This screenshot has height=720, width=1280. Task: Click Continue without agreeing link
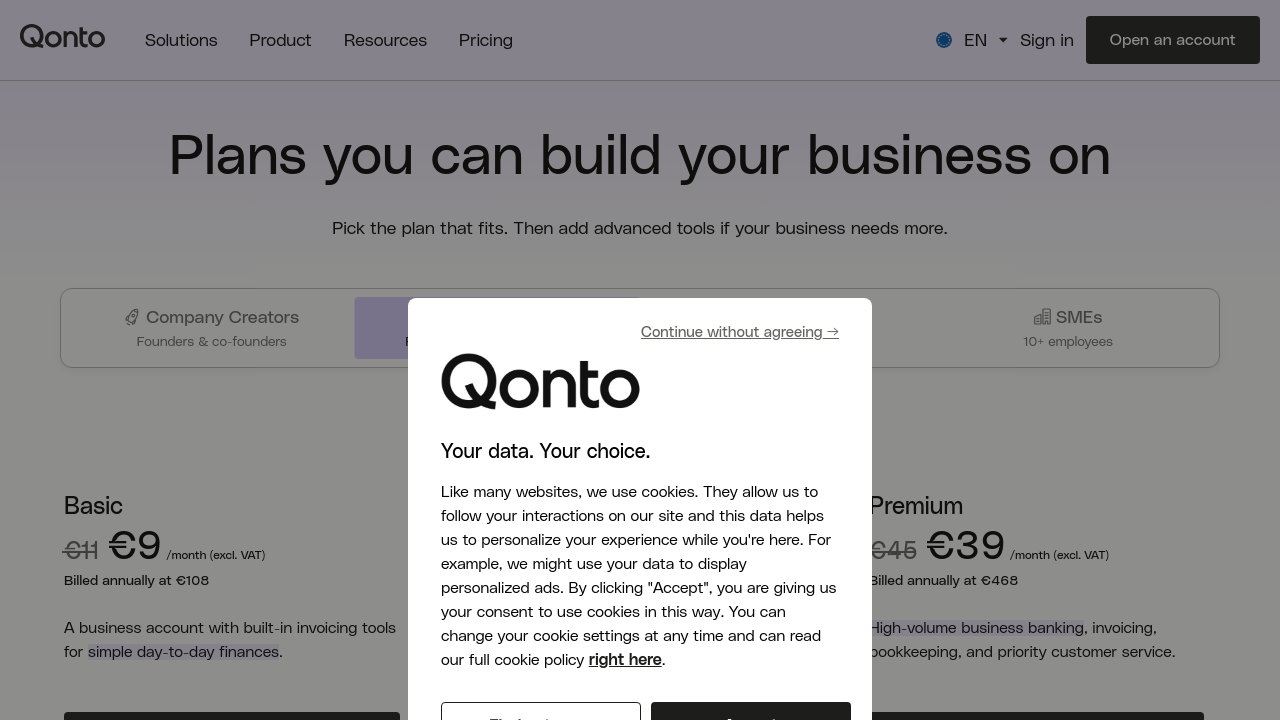coord(739,332)
